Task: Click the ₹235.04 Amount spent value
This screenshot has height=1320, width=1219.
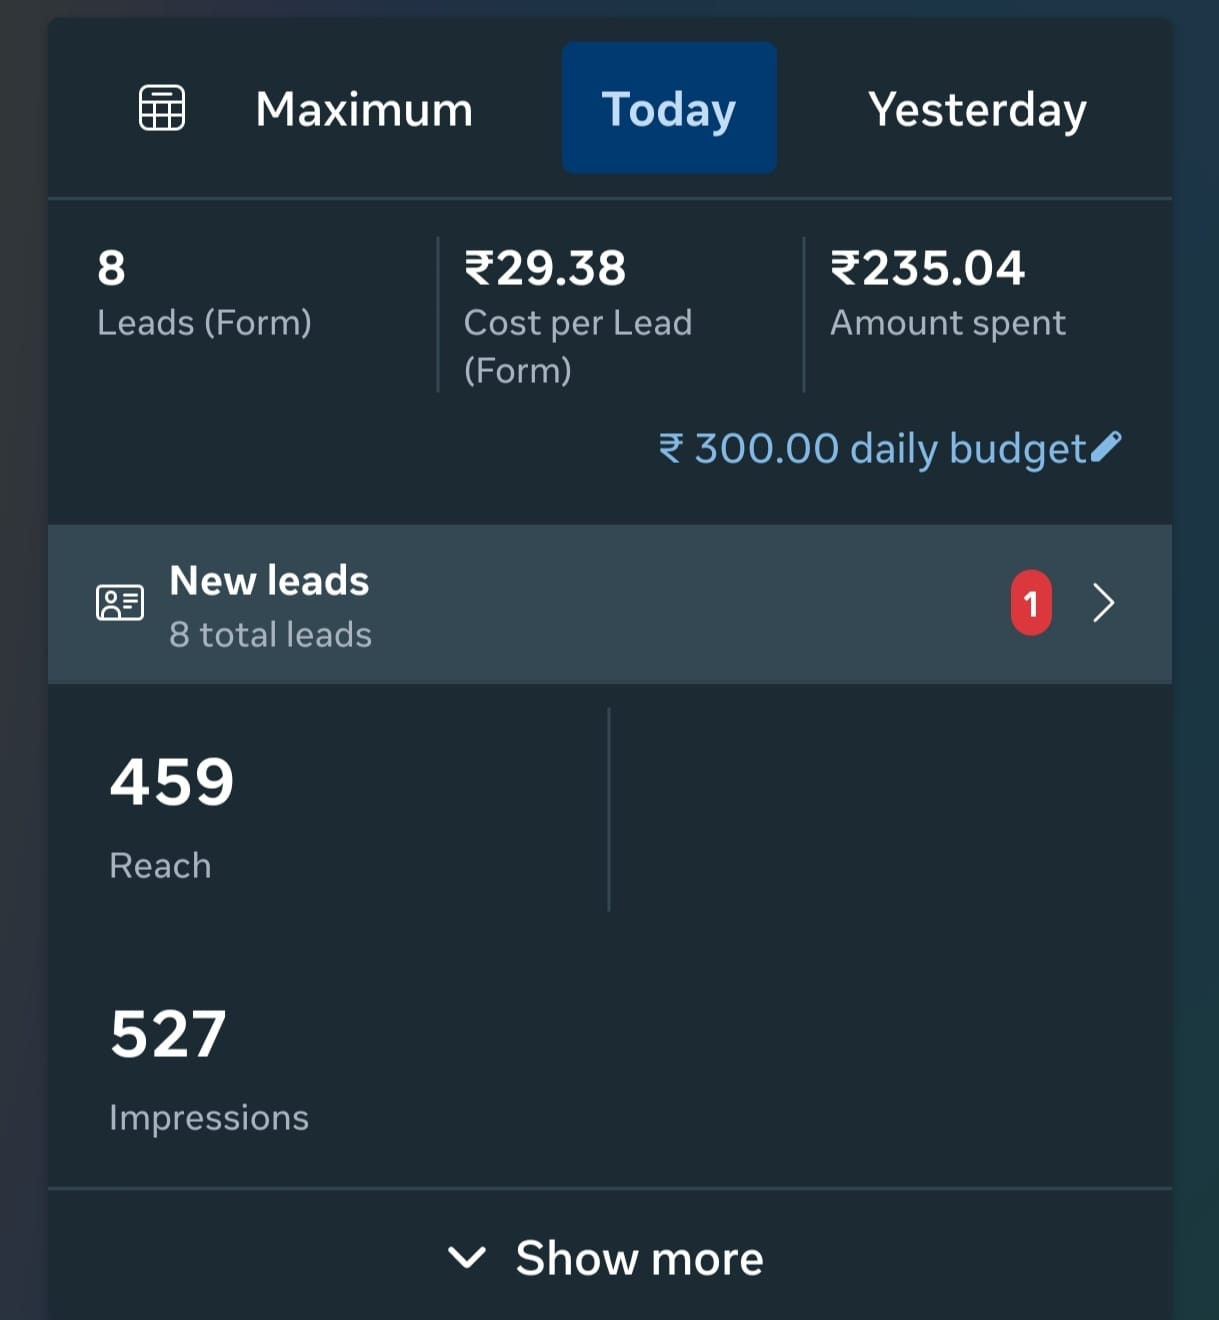Action: click(x=928, y=268)
